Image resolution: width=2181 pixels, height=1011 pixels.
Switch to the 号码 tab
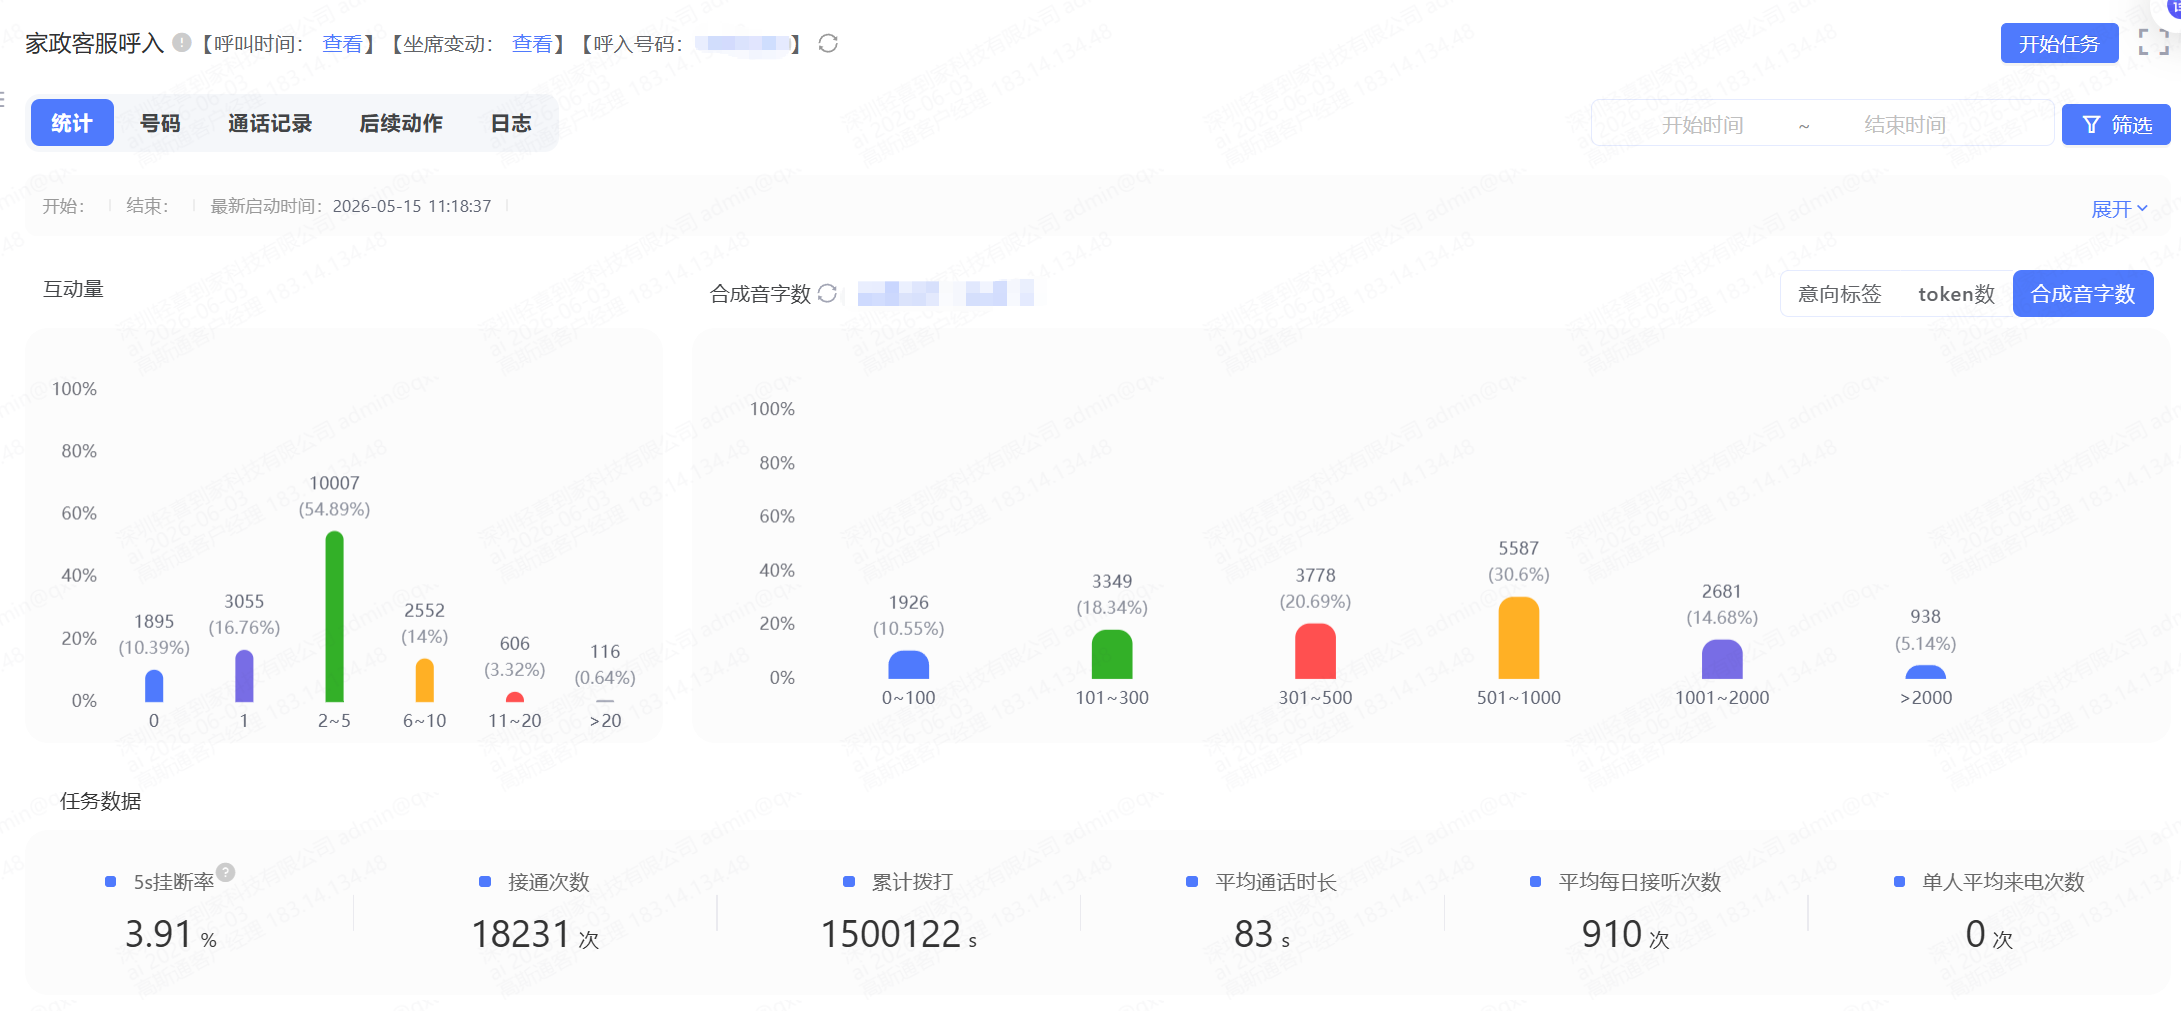(x=160, y=122)
